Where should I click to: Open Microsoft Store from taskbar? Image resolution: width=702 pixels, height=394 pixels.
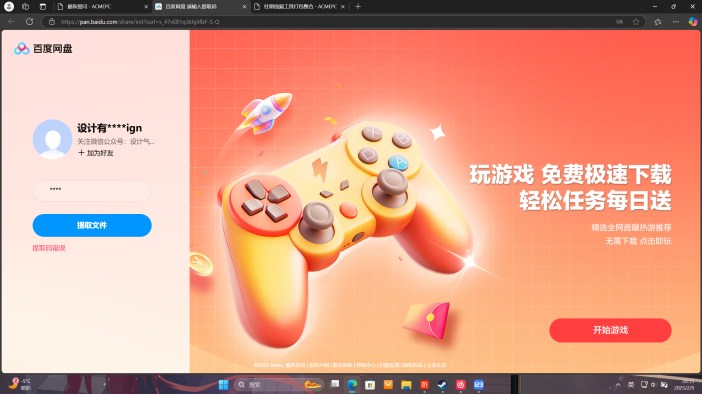coord(370,385)
